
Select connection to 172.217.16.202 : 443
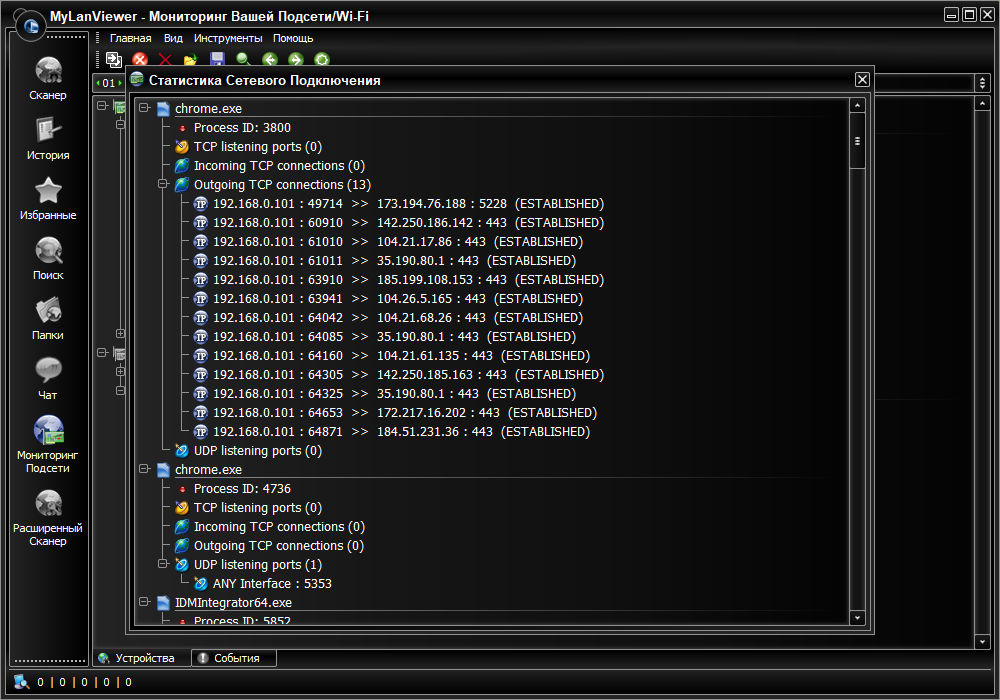[405, 413]
